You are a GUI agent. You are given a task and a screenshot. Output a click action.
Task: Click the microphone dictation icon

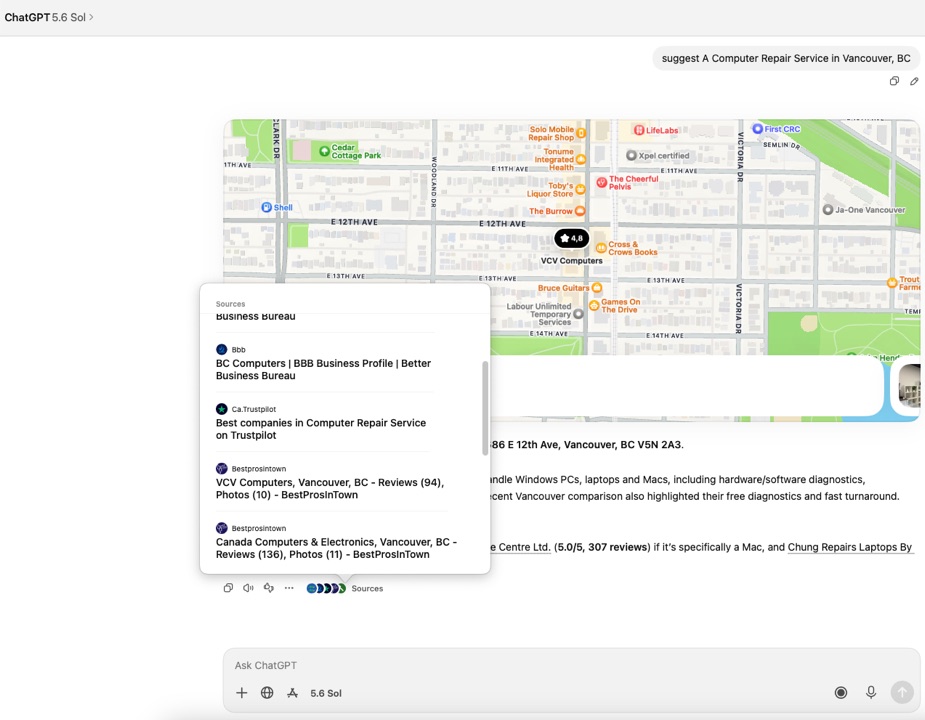click(871, 692)
